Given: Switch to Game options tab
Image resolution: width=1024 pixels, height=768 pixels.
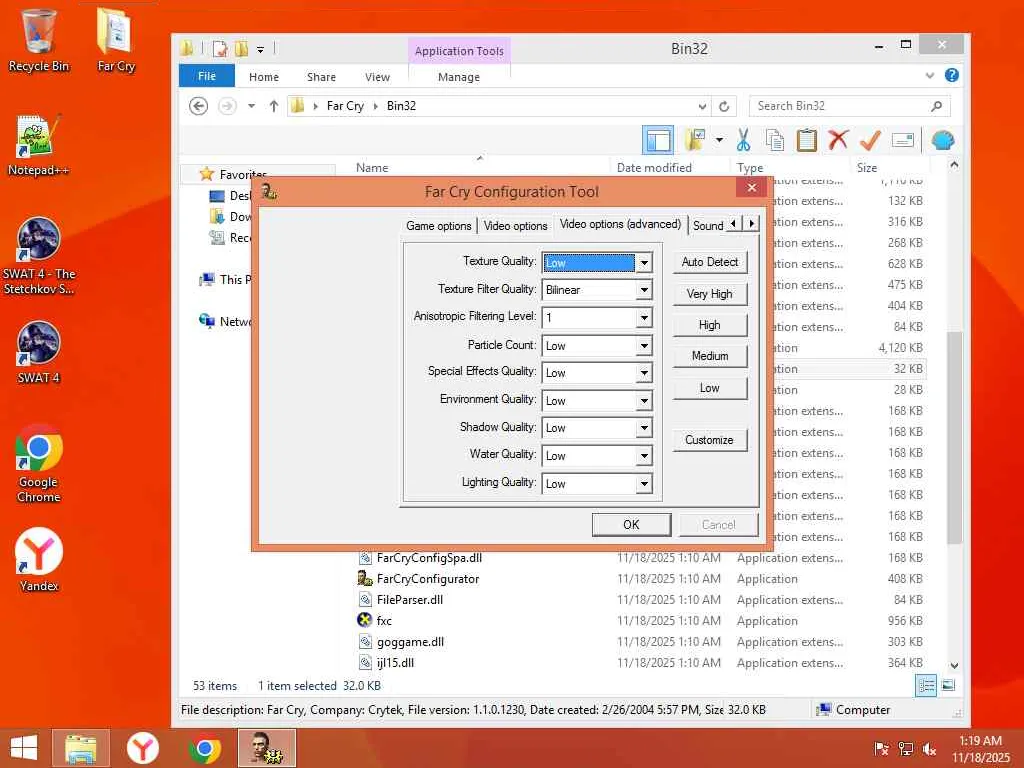Looking at the screenshot, I should pos(438,226).
